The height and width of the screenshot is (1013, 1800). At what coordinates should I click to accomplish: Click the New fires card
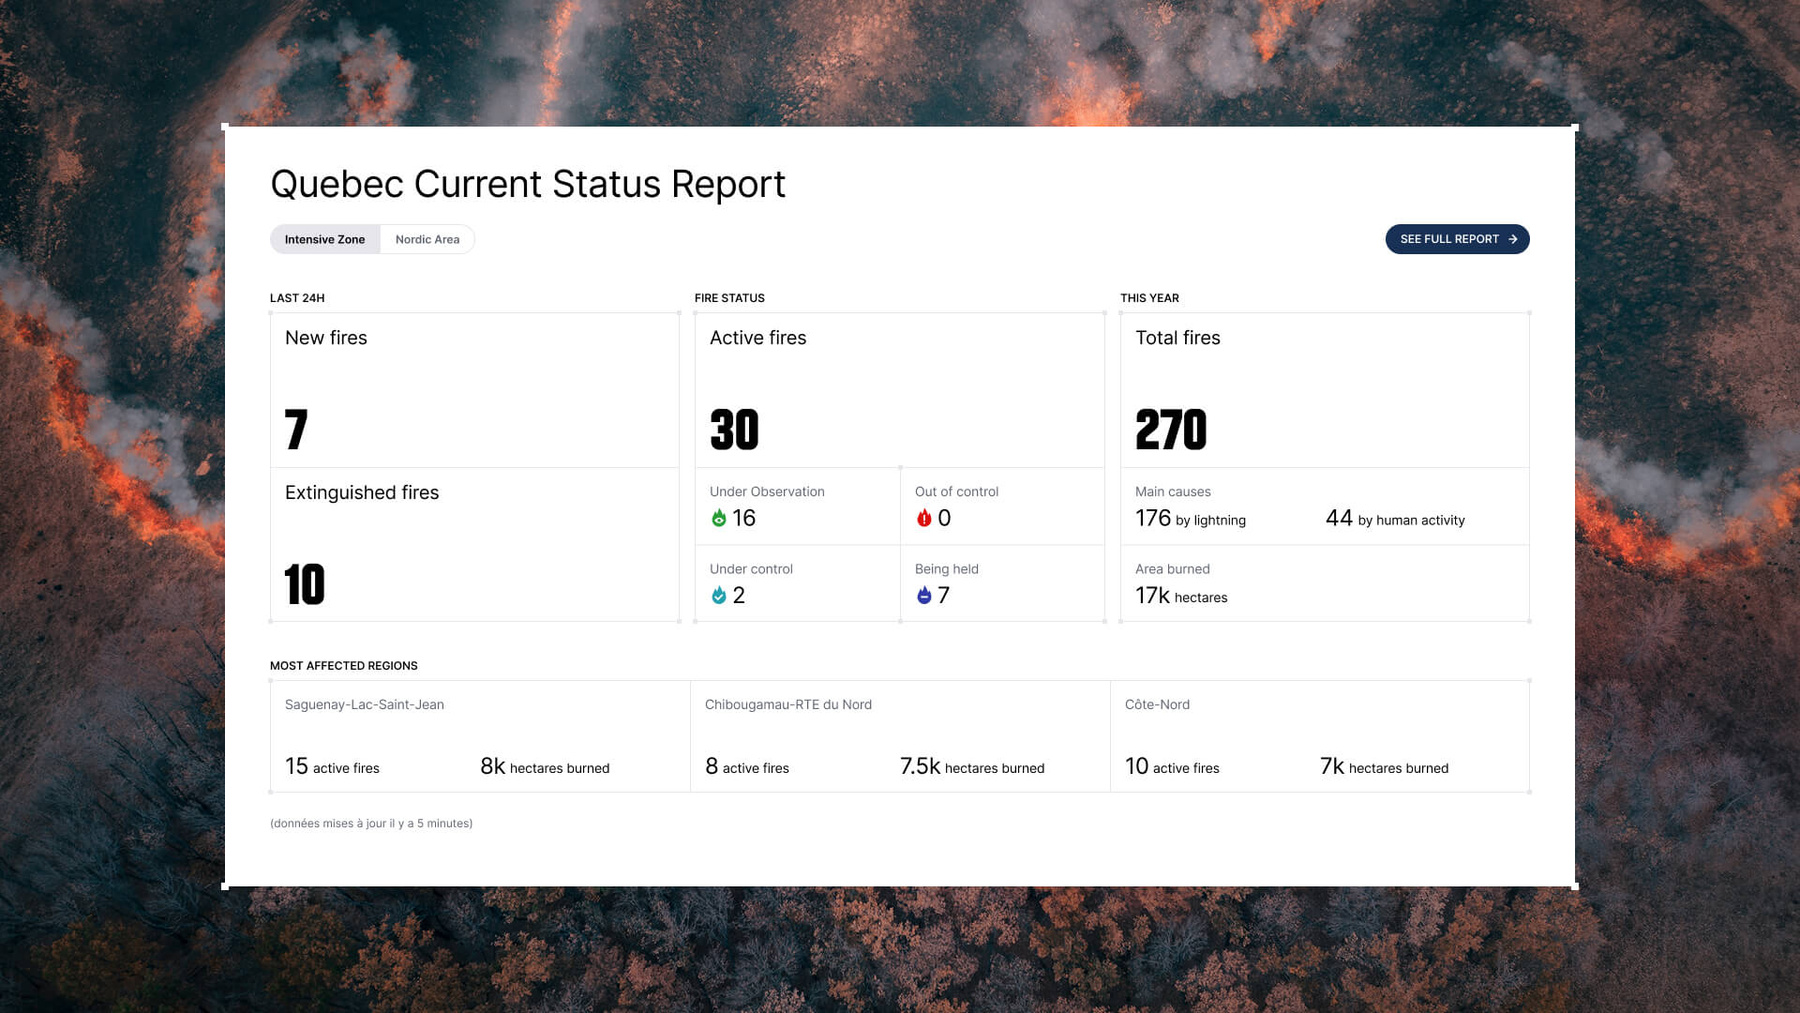pos(474,390)
